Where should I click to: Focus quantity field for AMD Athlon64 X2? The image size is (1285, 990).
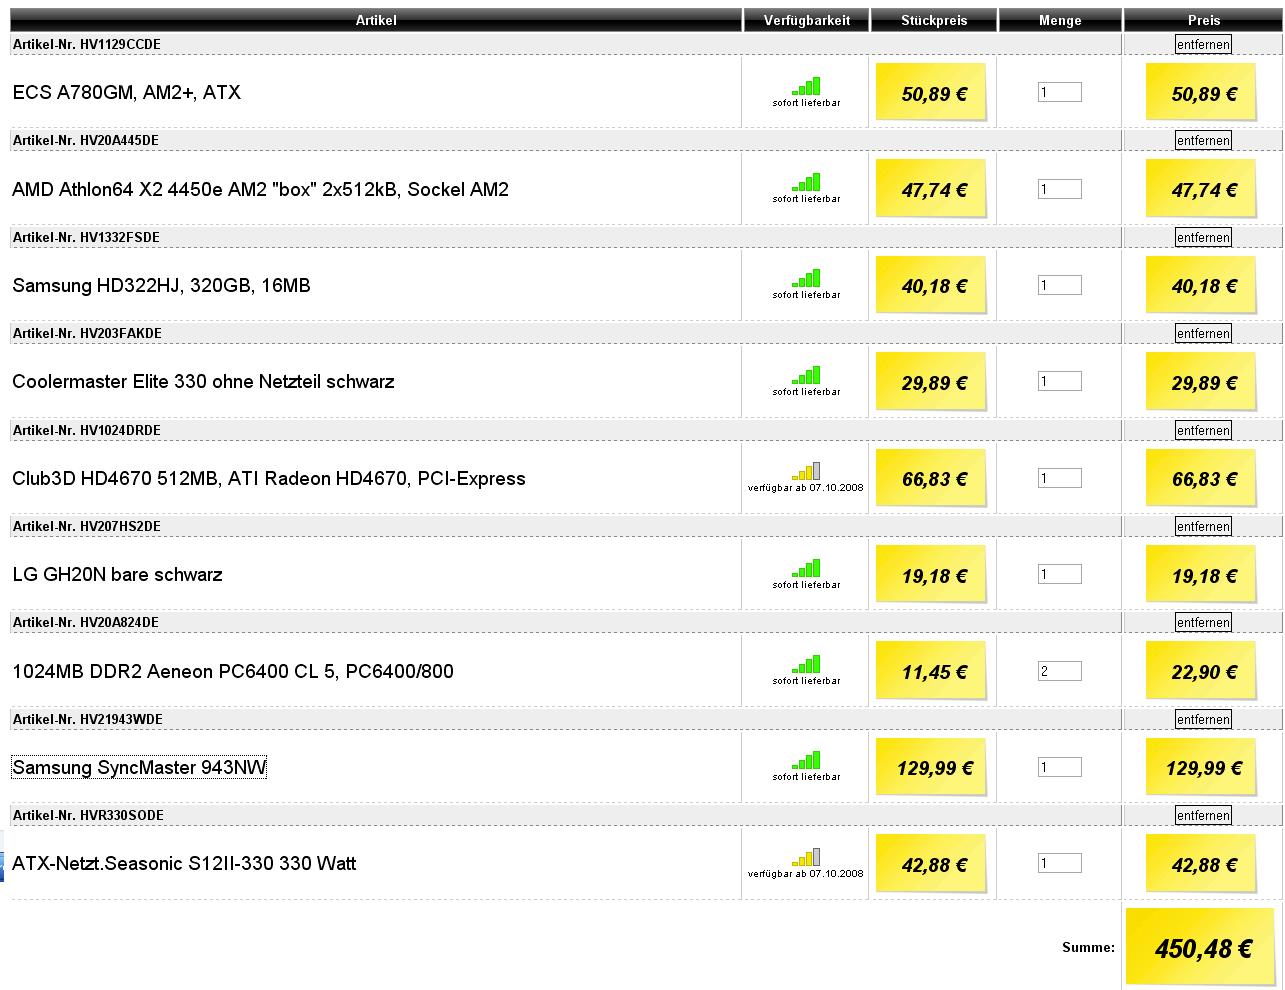click(x=1060, y=188)
